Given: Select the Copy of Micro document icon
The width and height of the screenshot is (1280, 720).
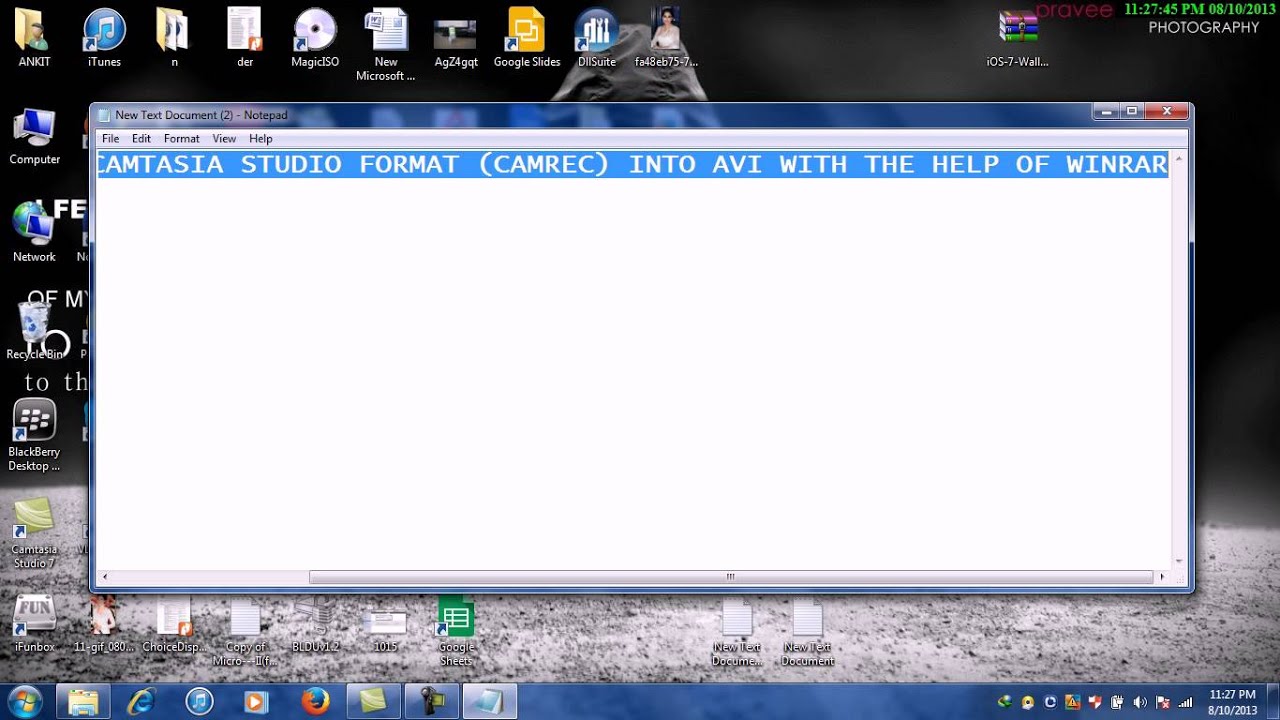Looking at the screenshot, I should [x=245, y=631].
